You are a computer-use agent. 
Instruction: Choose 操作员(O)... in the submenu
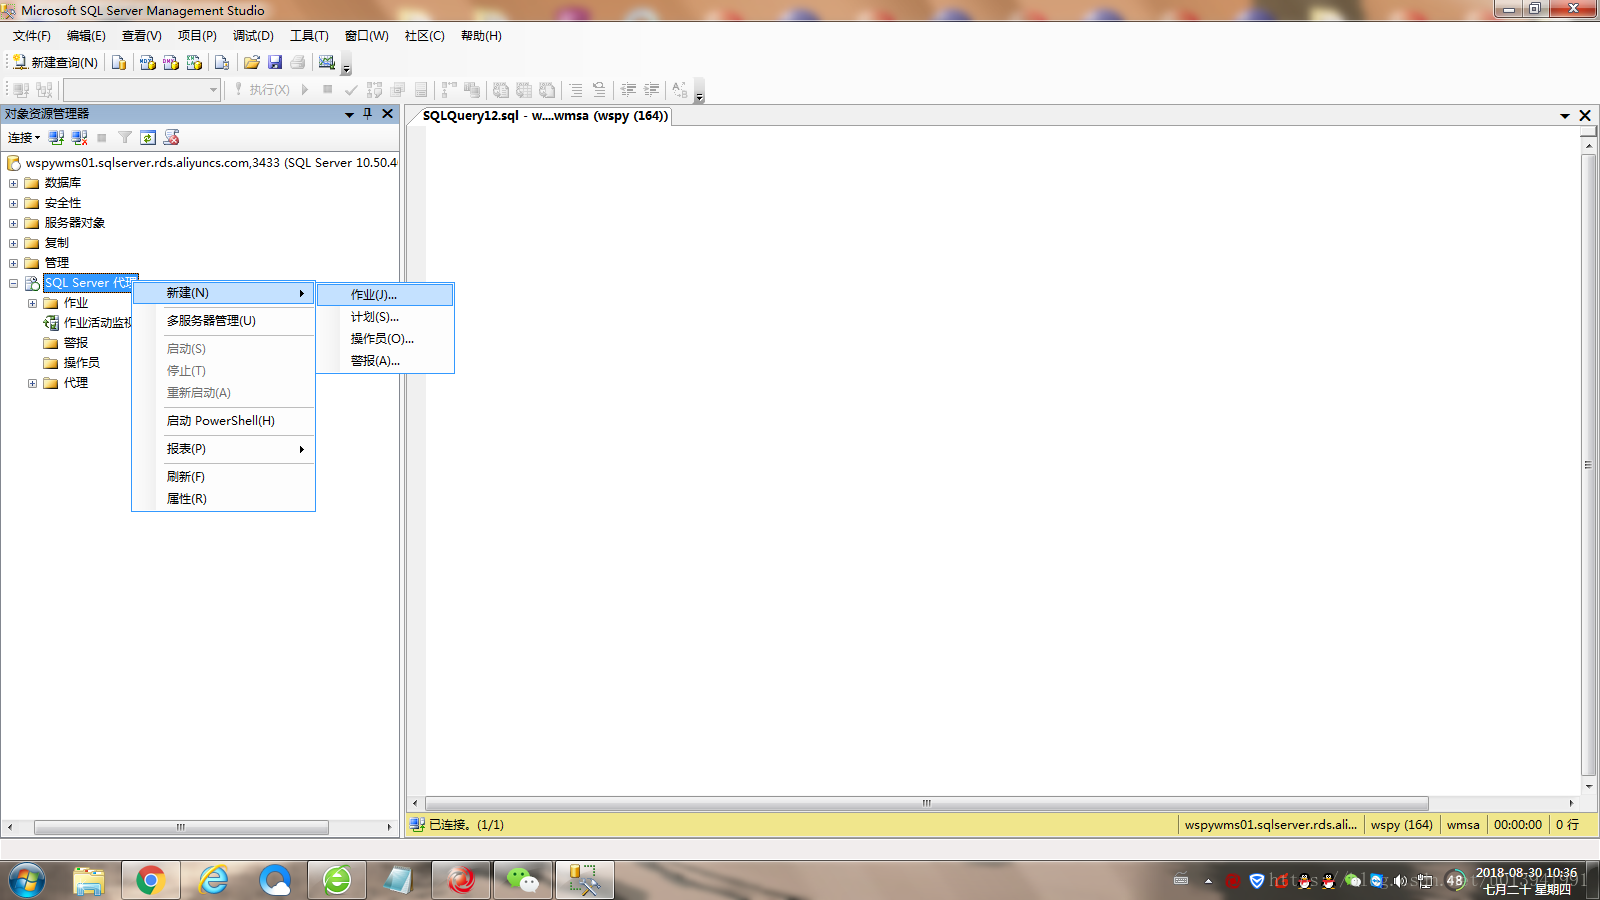(x=386, y=339)
